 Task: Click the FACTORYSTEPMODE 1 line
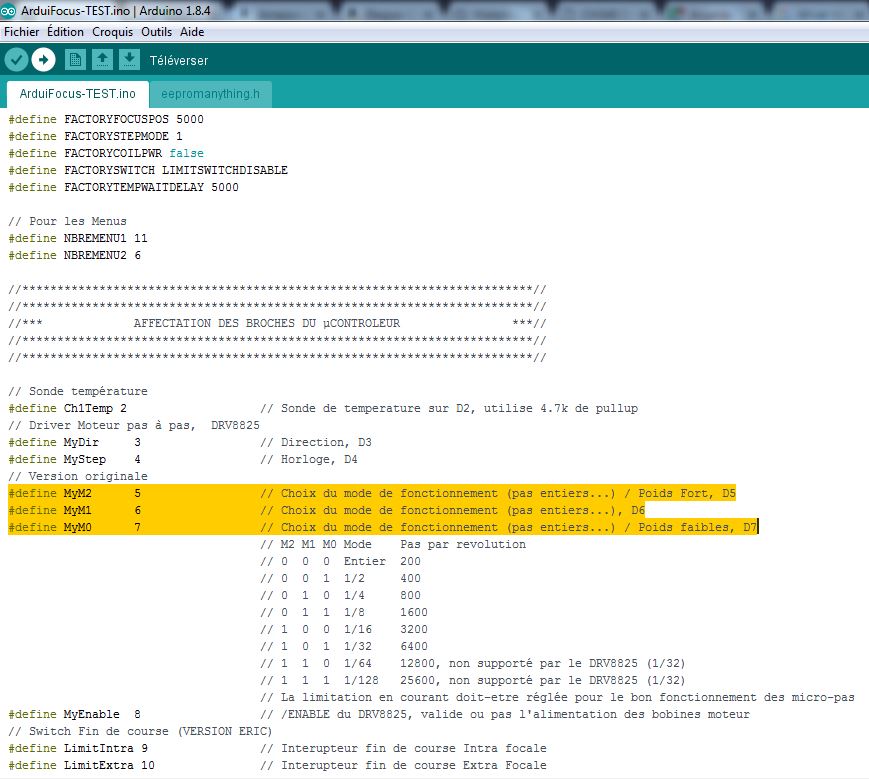(95, 136)
